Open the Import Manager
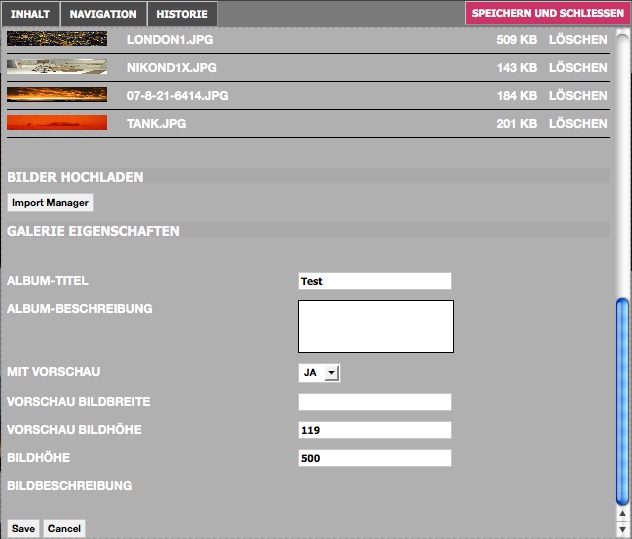The width and height of the screenshot is (632, 539). coord(50,203)
